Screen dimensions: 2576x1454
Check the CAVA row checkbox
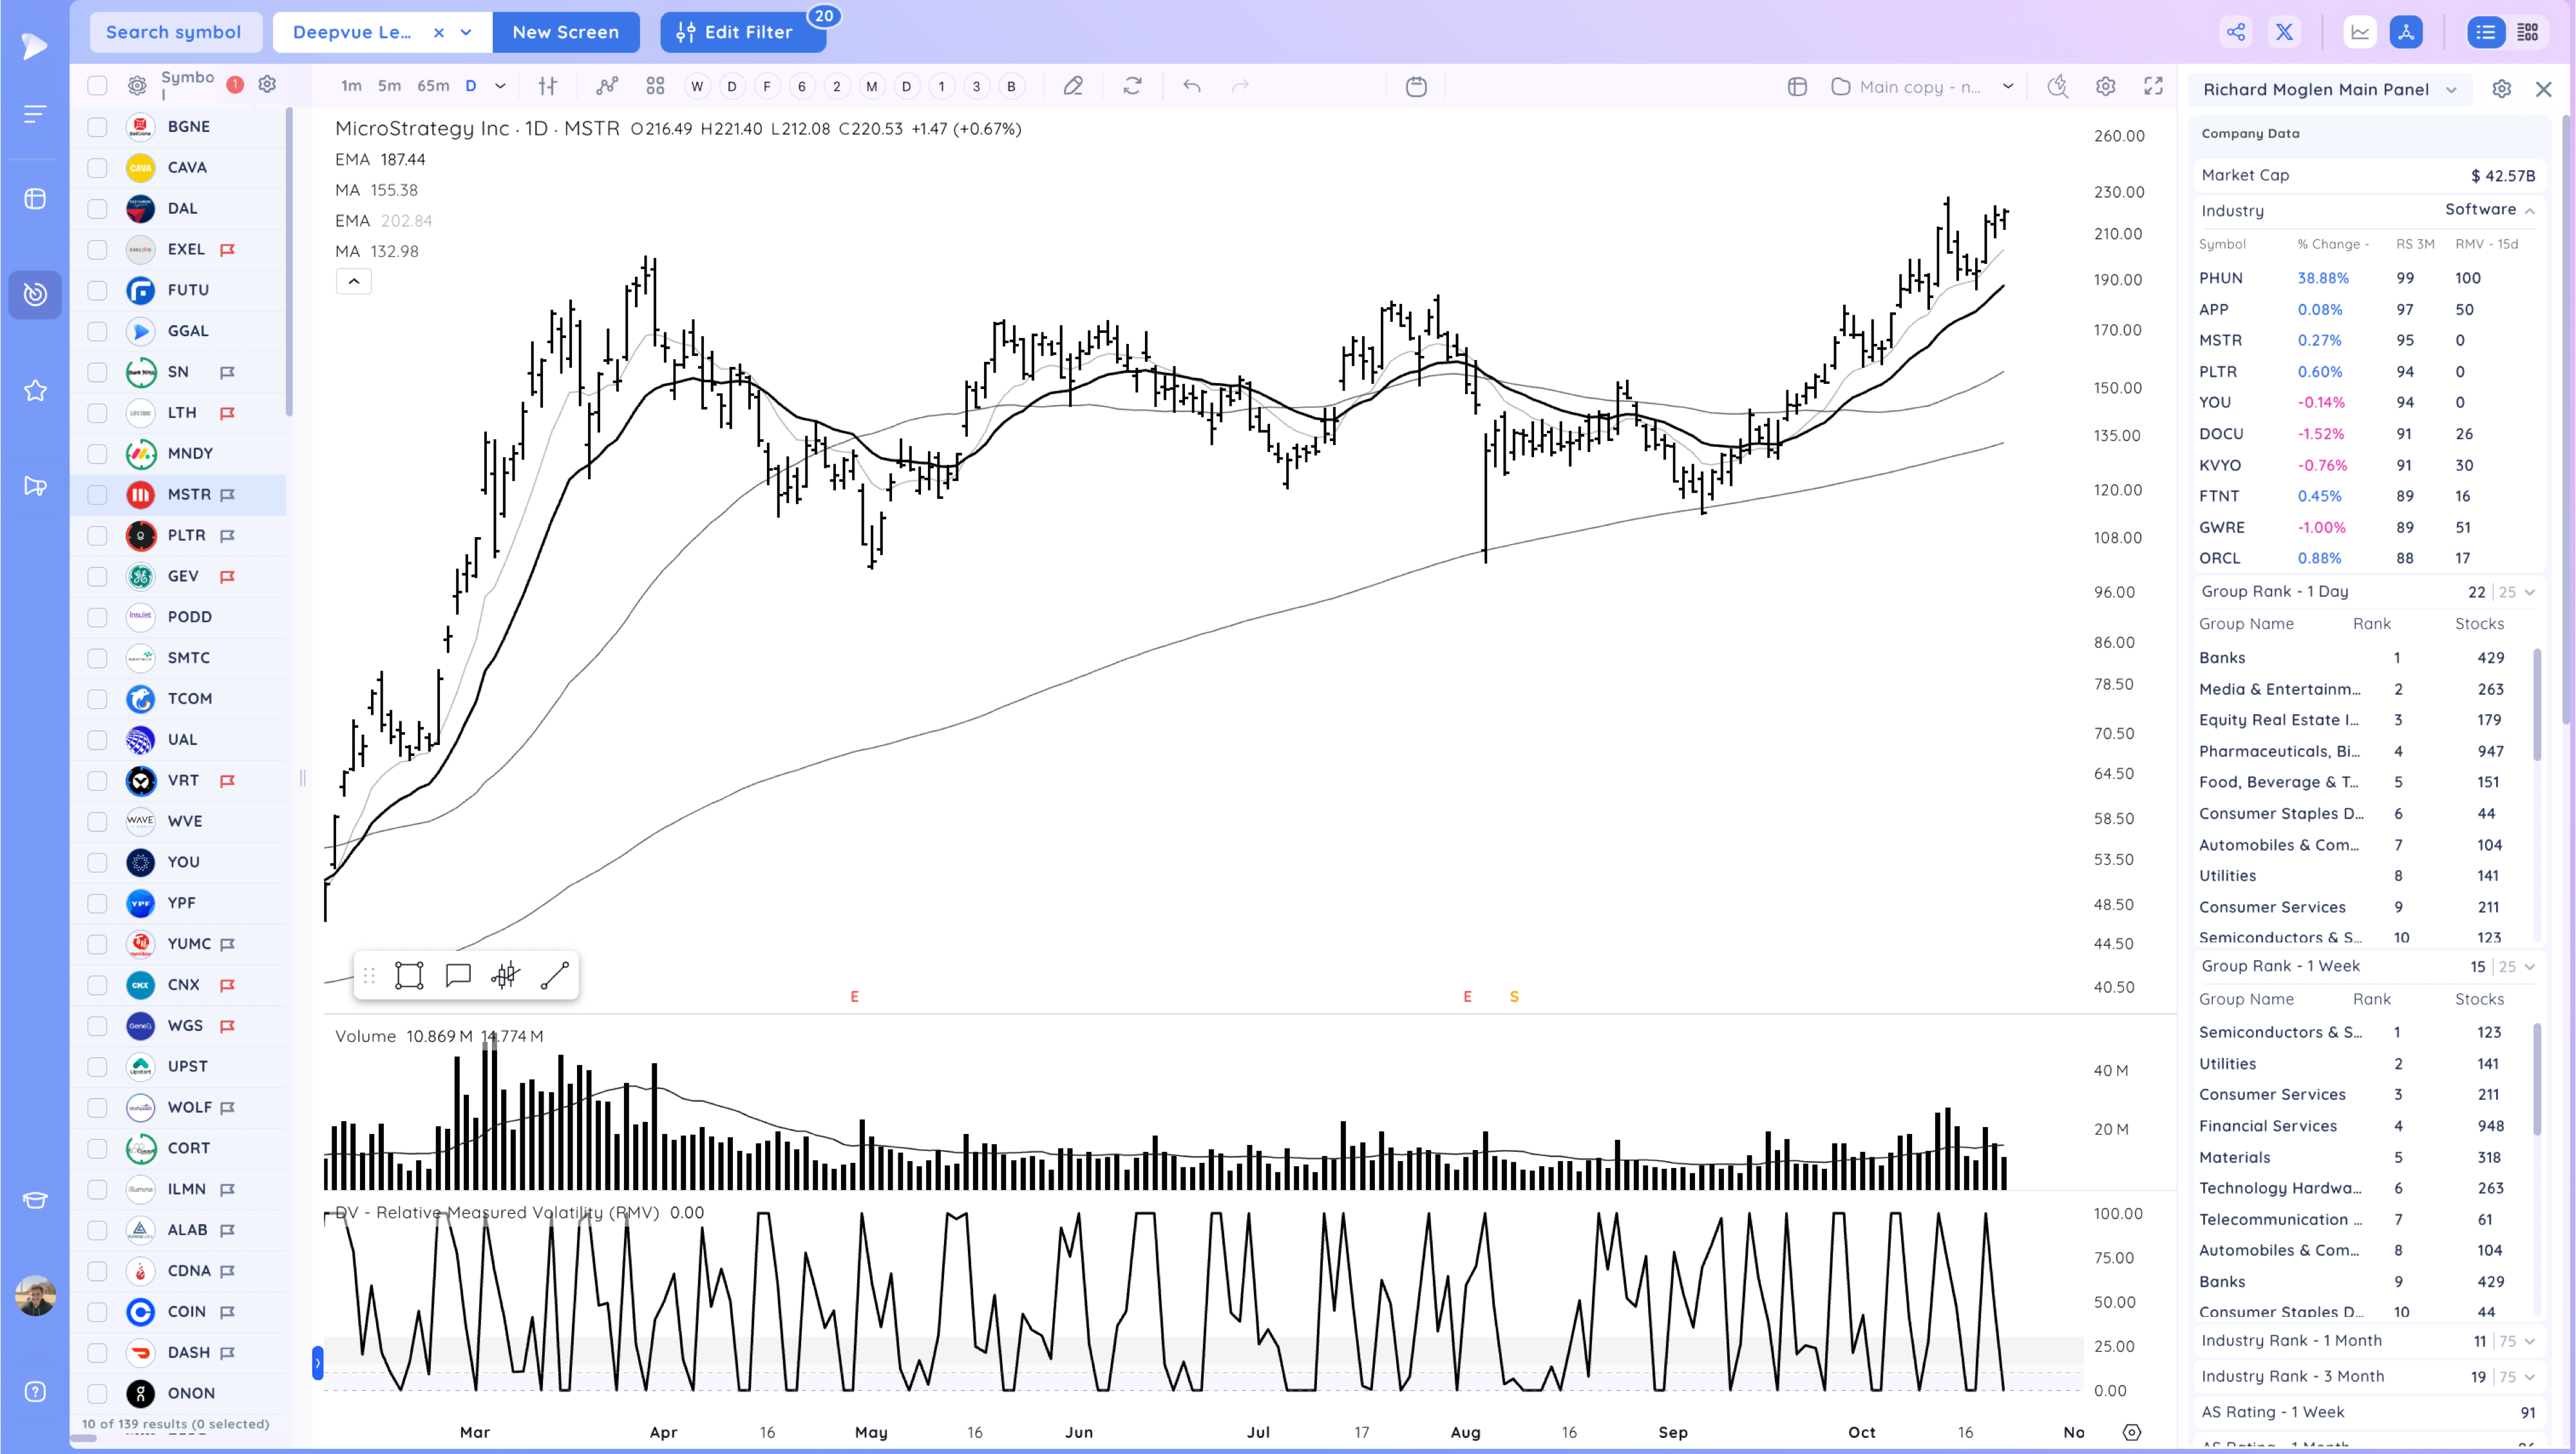click(97, 167)
